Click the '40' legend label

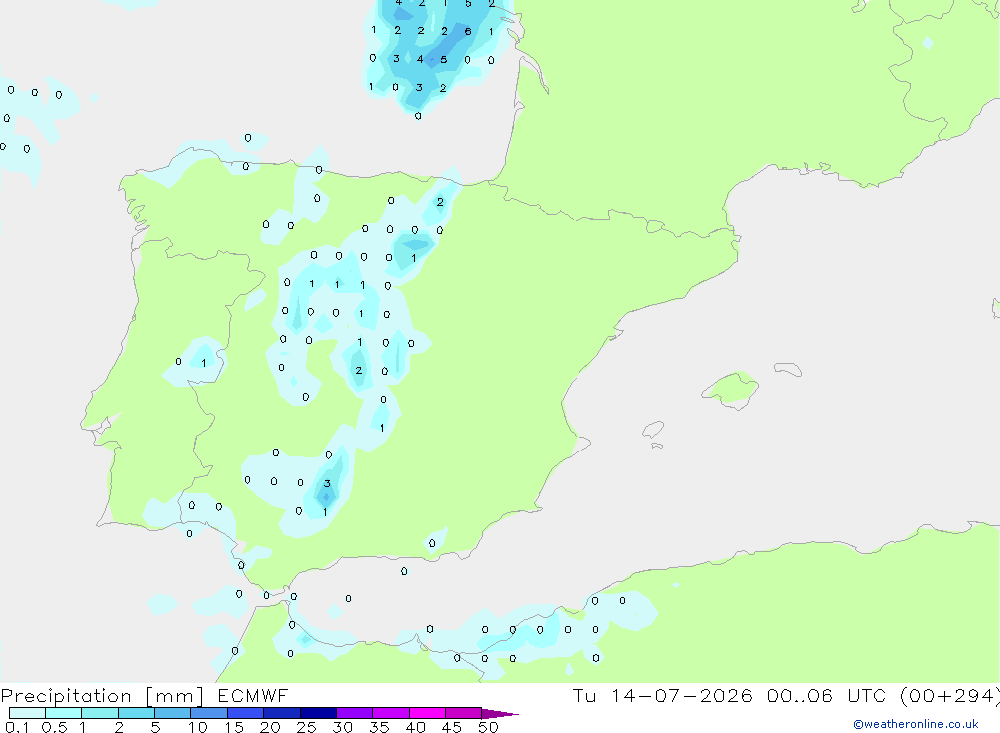pos(415,727)
